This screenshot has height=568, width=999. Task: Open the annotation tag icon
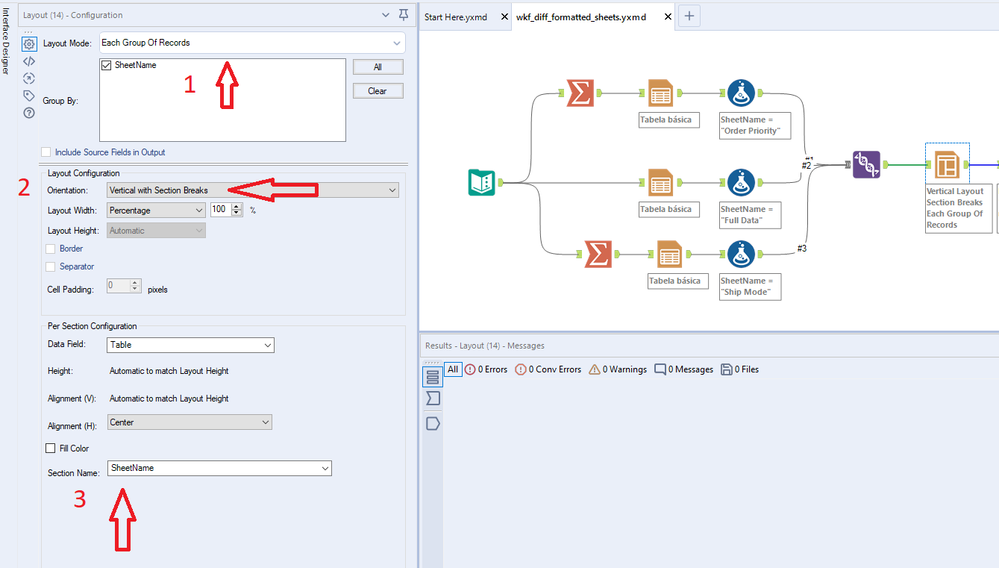pos(29,96)
